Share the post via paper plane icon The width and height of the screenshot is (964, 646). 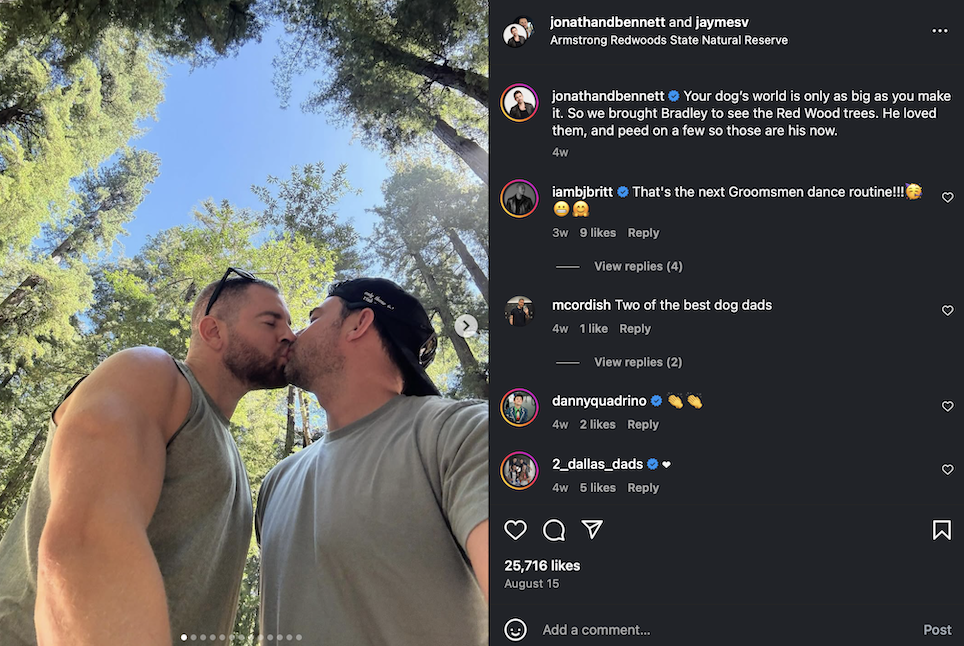point(592,530)
